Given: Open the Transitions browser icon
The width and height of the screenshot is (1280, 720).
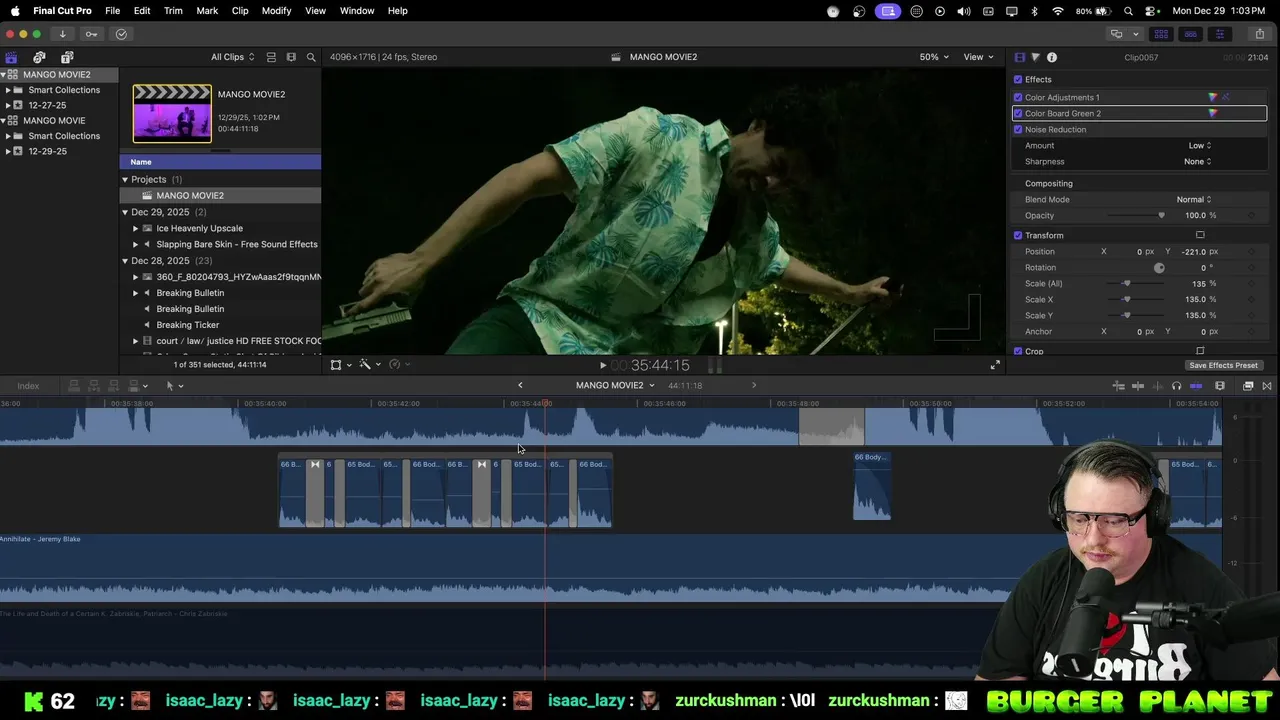Looking at the screenshot, I should [x=1267, y=386].
